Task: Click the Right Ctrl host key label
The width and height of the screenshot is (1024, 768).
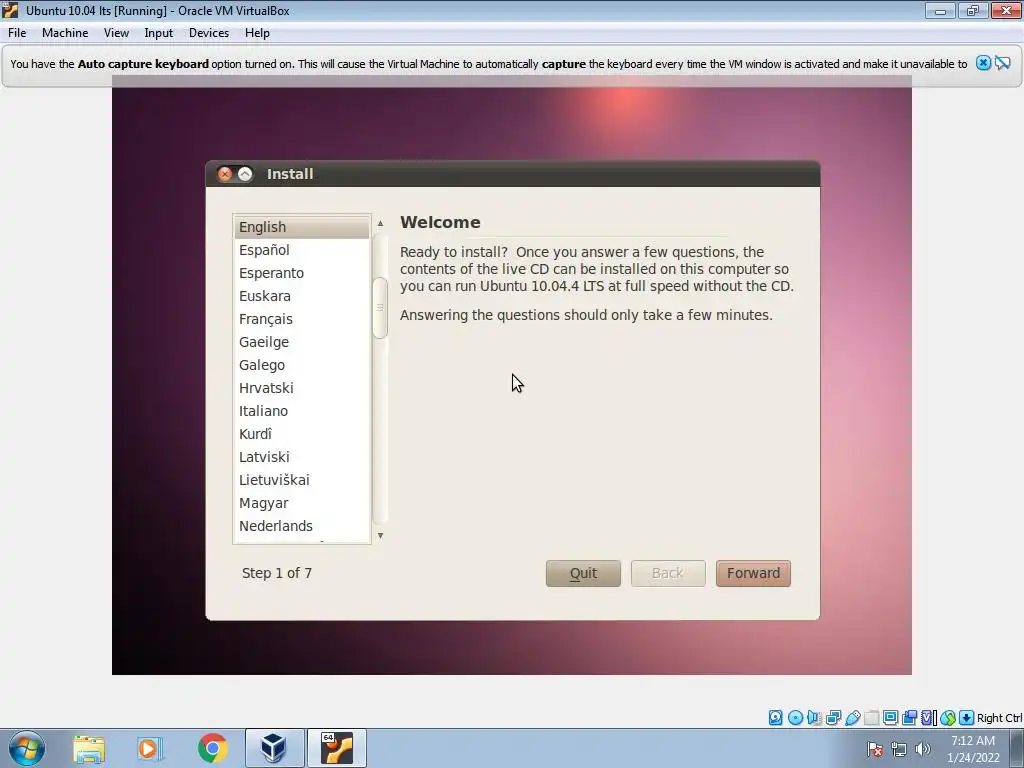Action: (1000, 718)
